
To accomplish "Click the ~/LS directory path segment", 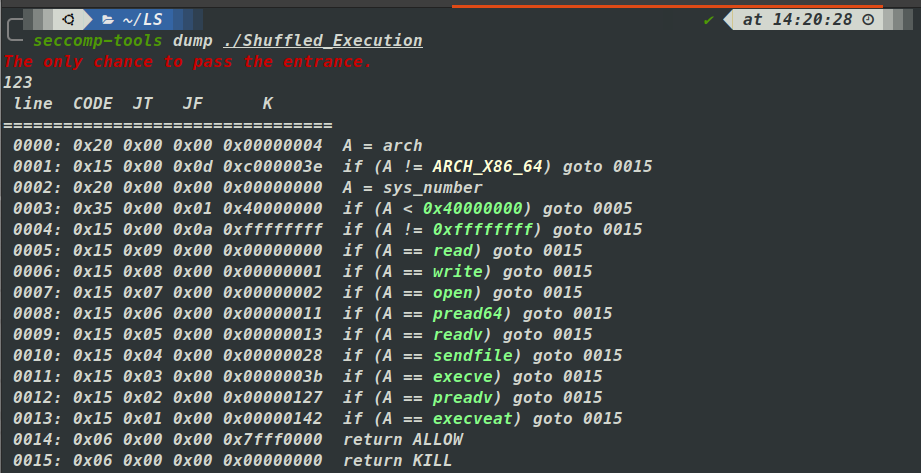I will point(140,19).
